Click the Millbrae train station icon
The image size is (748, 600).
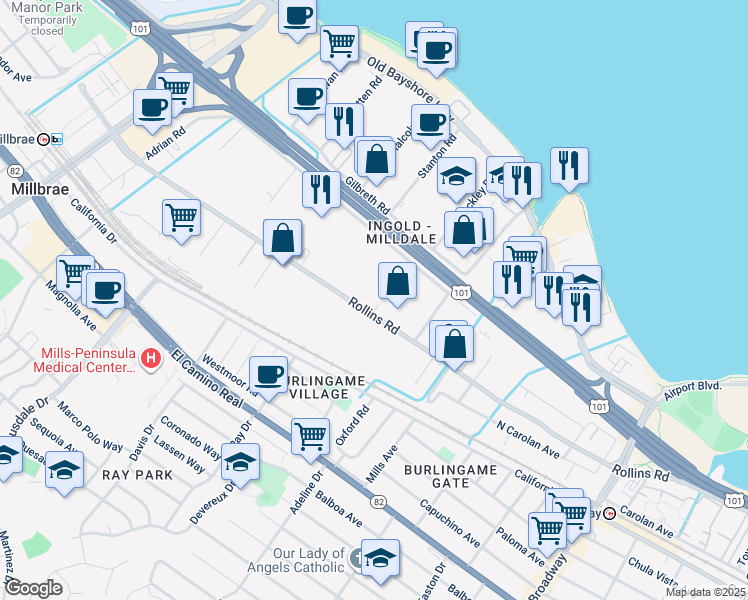click(45, 139)
